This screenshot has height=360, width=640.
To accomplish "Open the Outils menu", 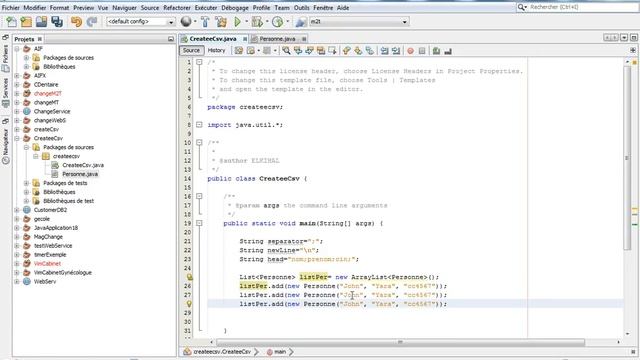I will 301,7.
